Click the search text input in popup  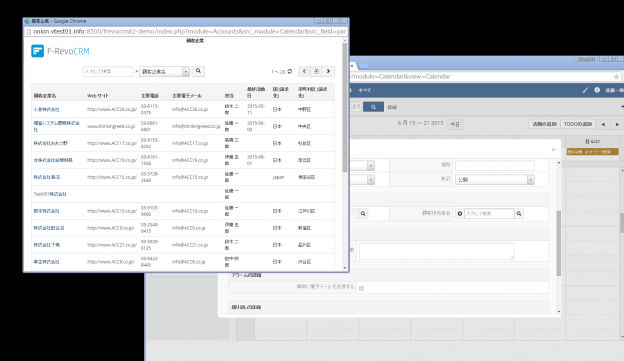107,71
